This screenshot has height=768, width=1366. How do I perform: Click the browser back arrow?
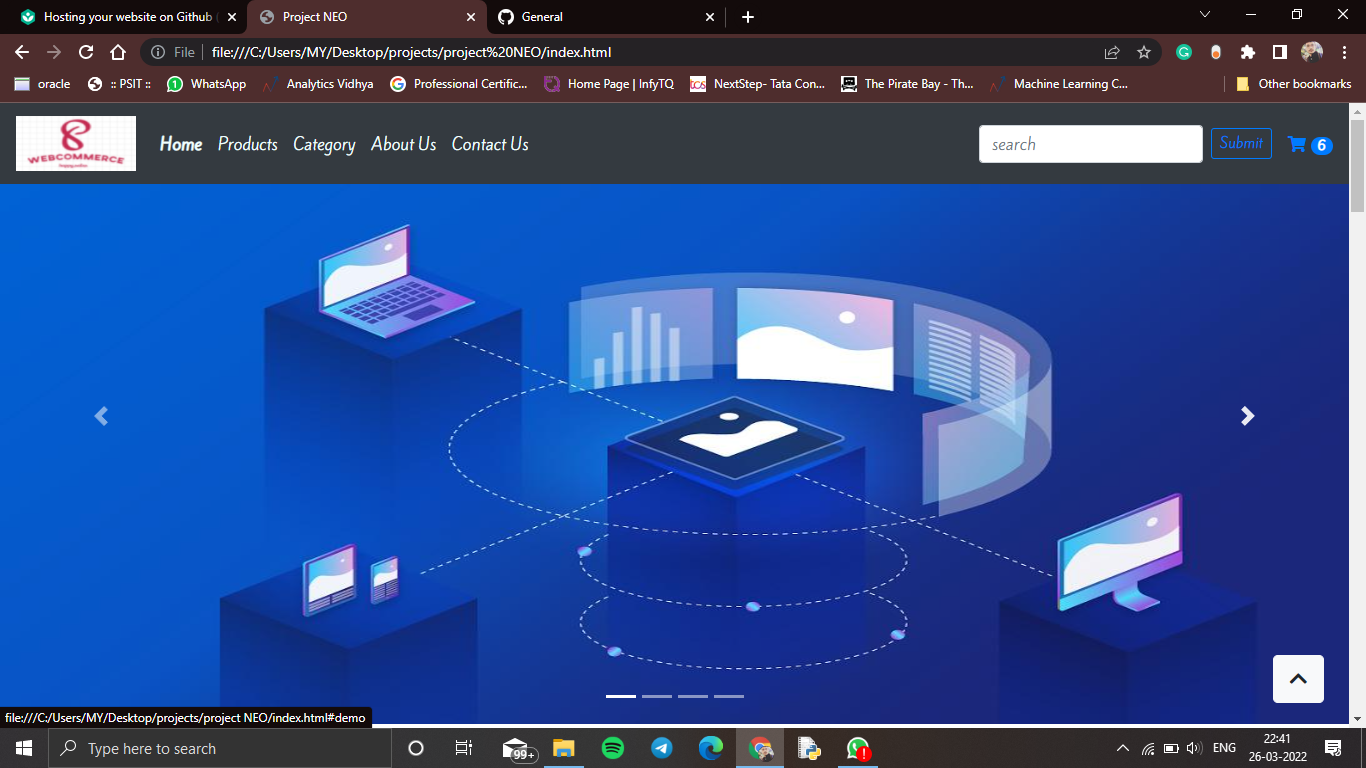click(x=22, y=52)
